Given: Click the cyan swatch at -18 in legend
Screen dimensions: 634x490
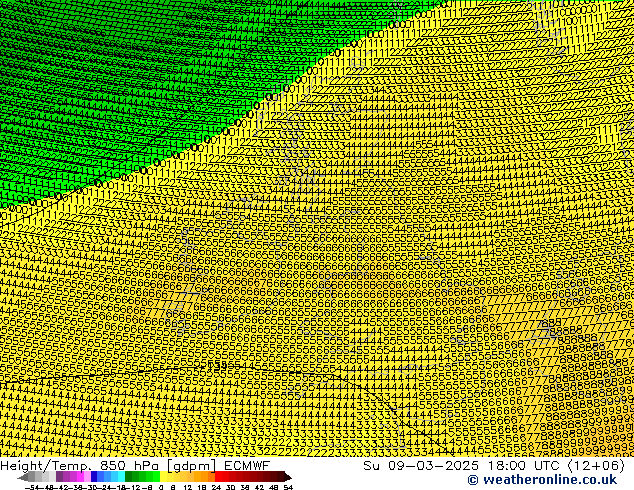Looking at the screenshot, I should pyautogui.click(x=121, y=476).
